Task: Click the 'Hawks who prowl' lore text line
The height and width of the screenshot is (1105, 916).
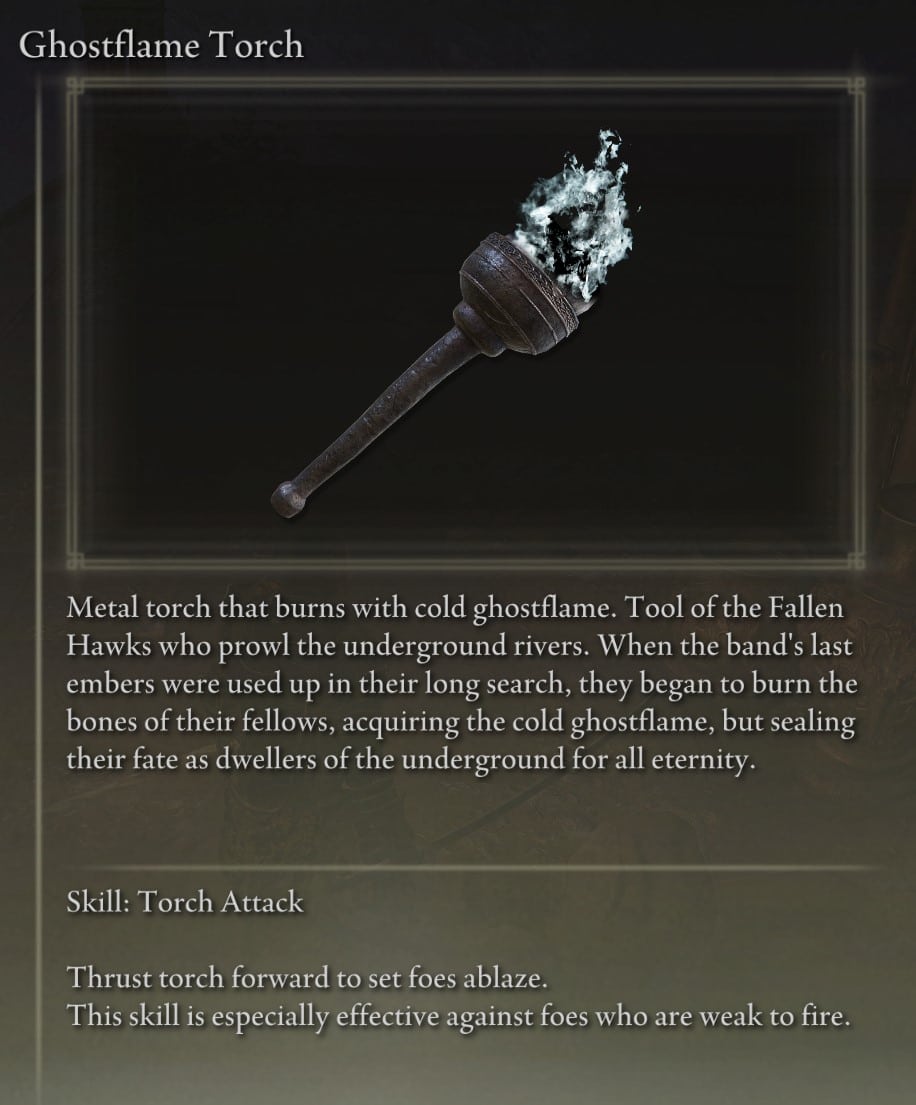Action: point(459,646)
